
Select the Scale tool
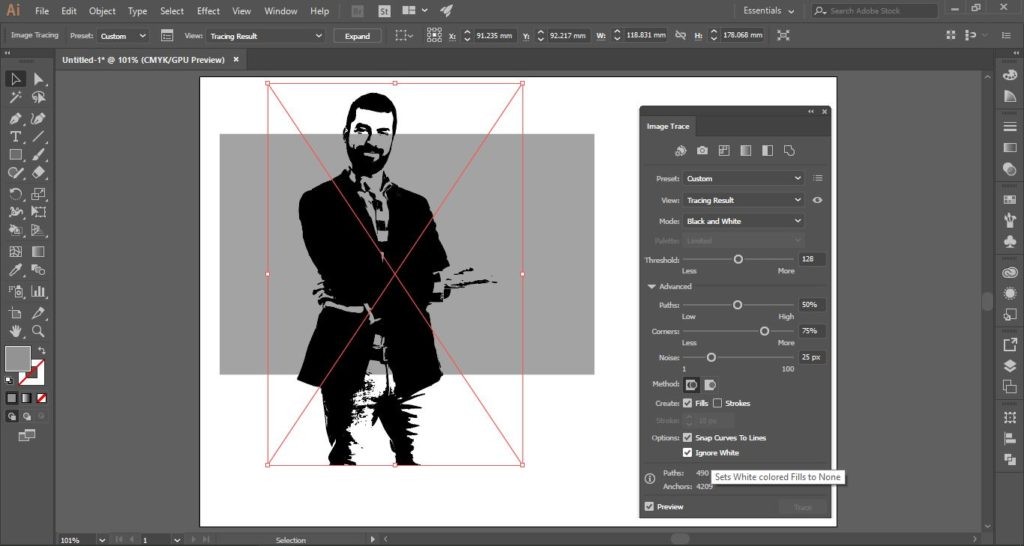[39, 194]
